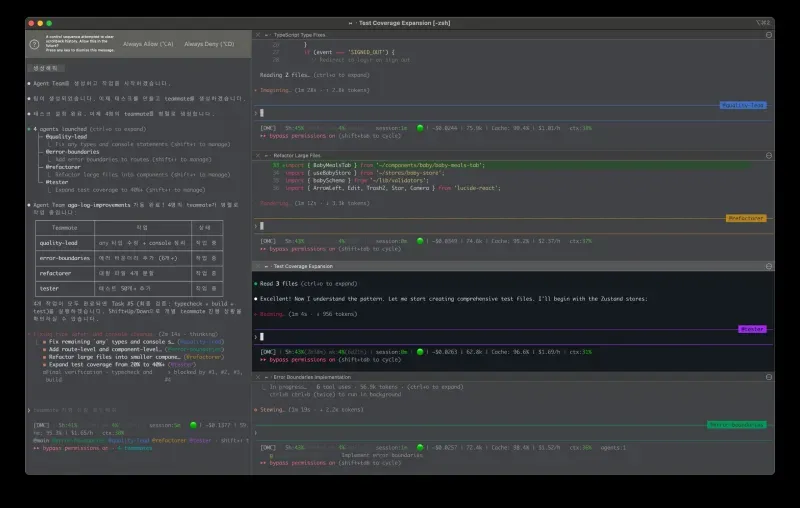Close the Refactor Large Files pane

click(x=258, y=156)
